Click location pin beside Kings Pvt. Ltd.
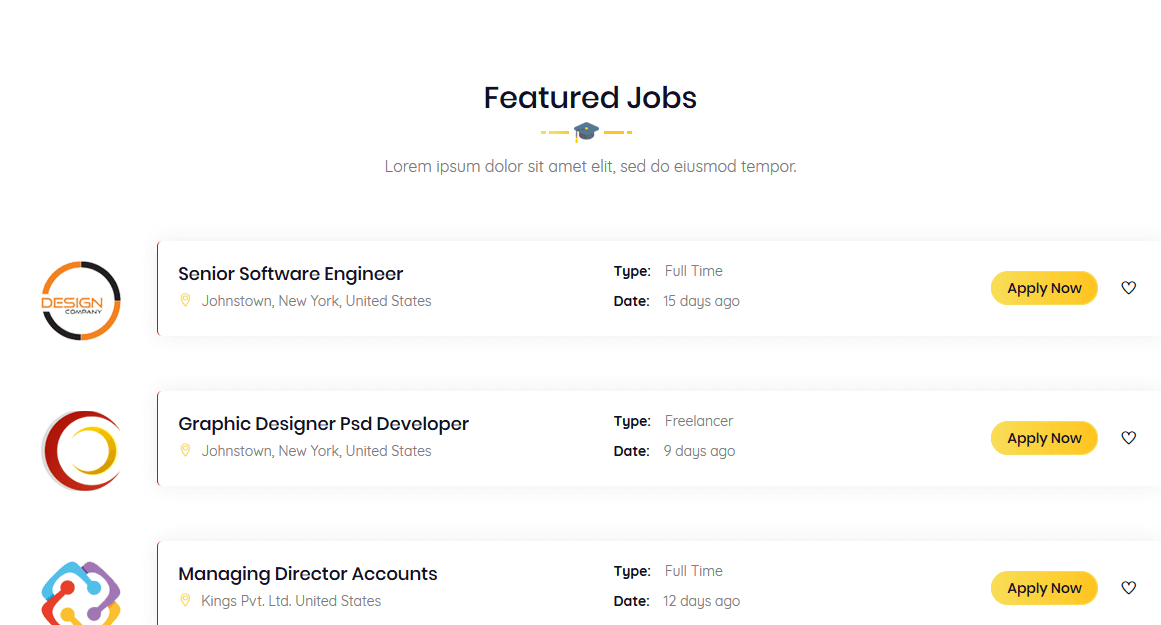The image size is (1161, 625). tap(185, 601)
